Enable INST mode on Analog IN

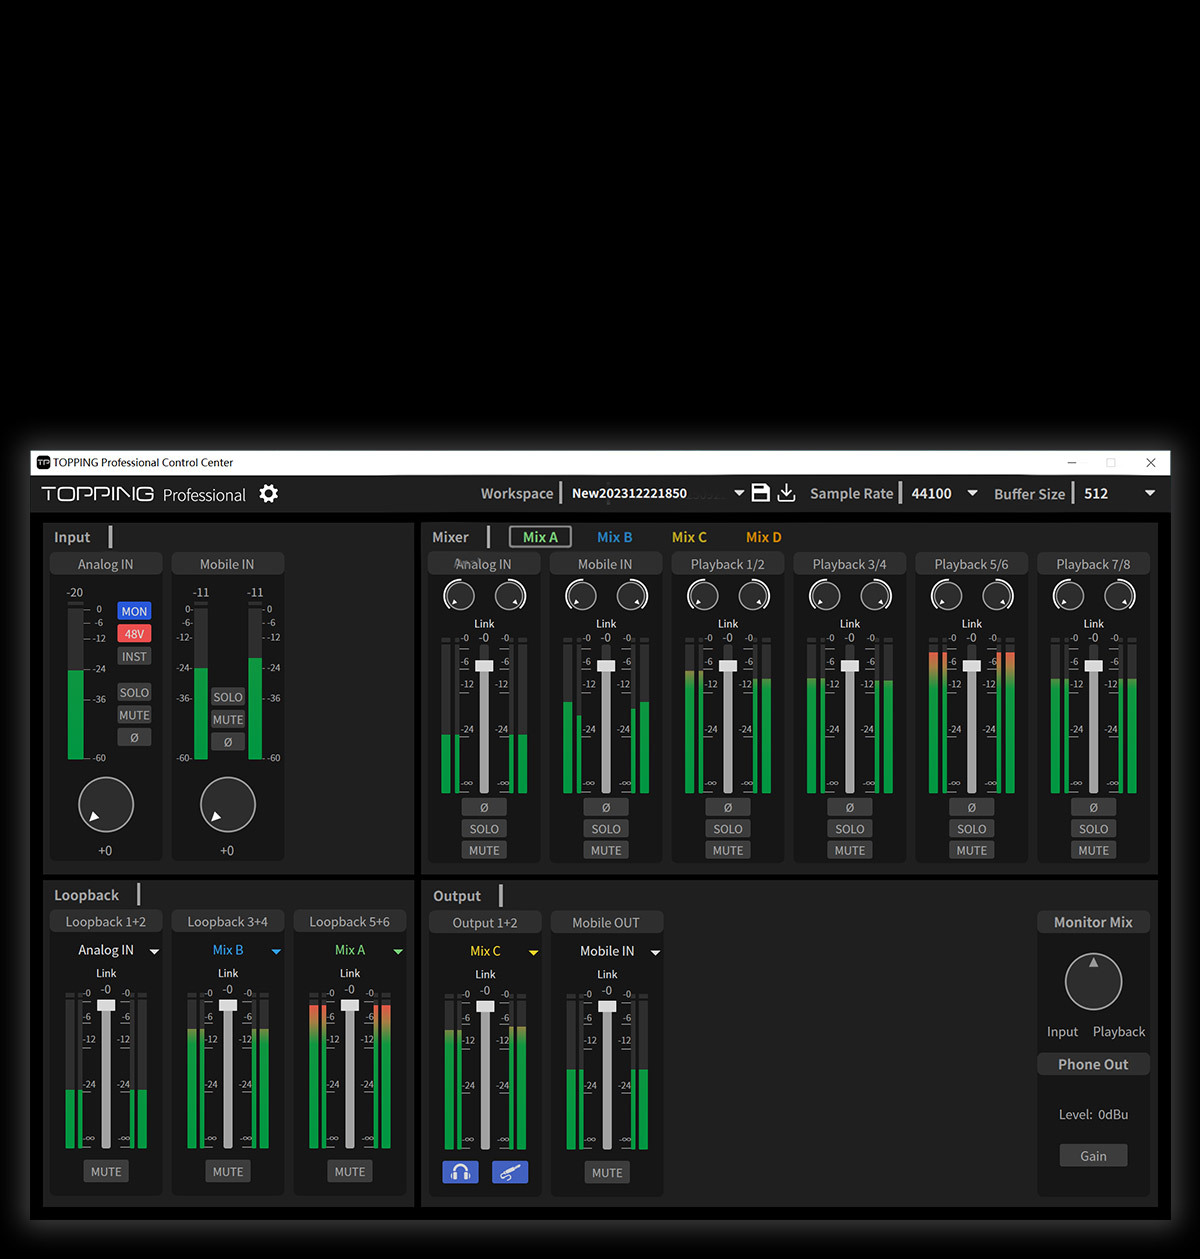[134, 657]
